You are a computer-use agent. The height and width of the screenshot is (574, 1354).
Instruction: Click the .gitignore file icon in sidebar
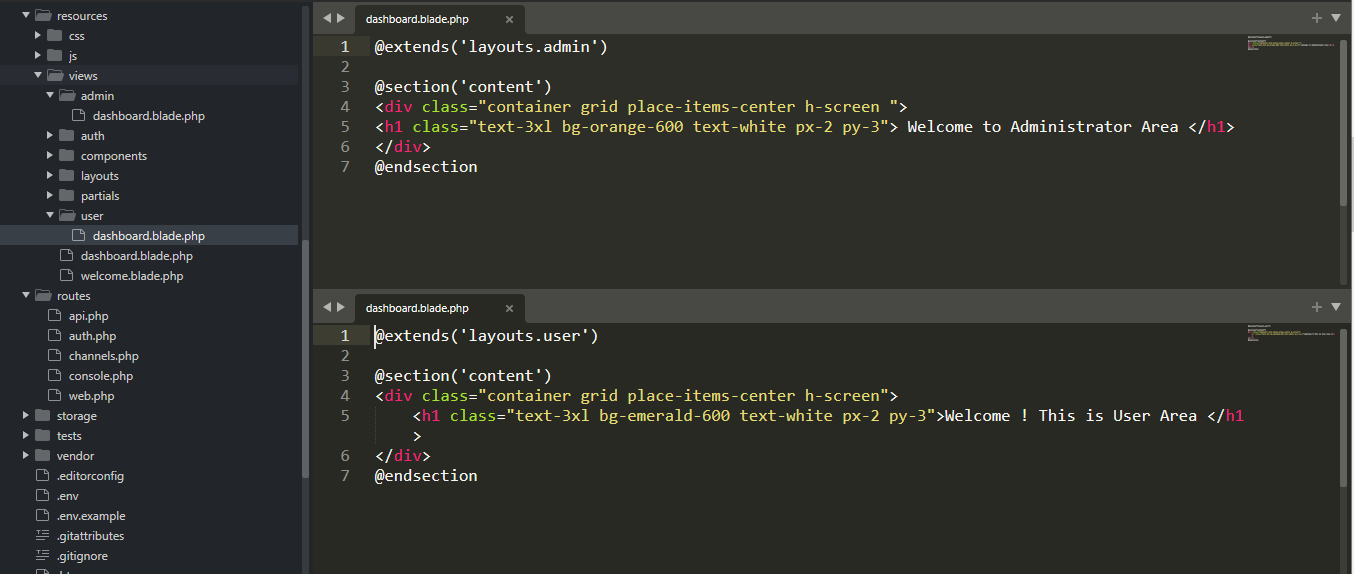pyautogui.click(x=42, y=555)
